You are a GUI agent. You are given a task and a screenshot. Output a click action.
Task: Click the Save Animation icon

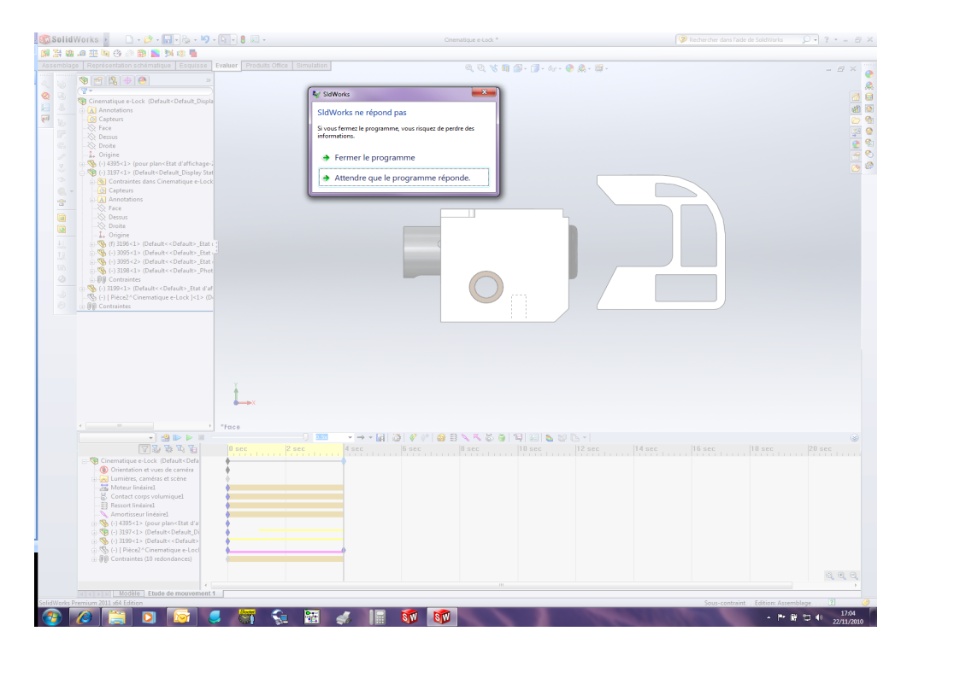pos(380,438)
